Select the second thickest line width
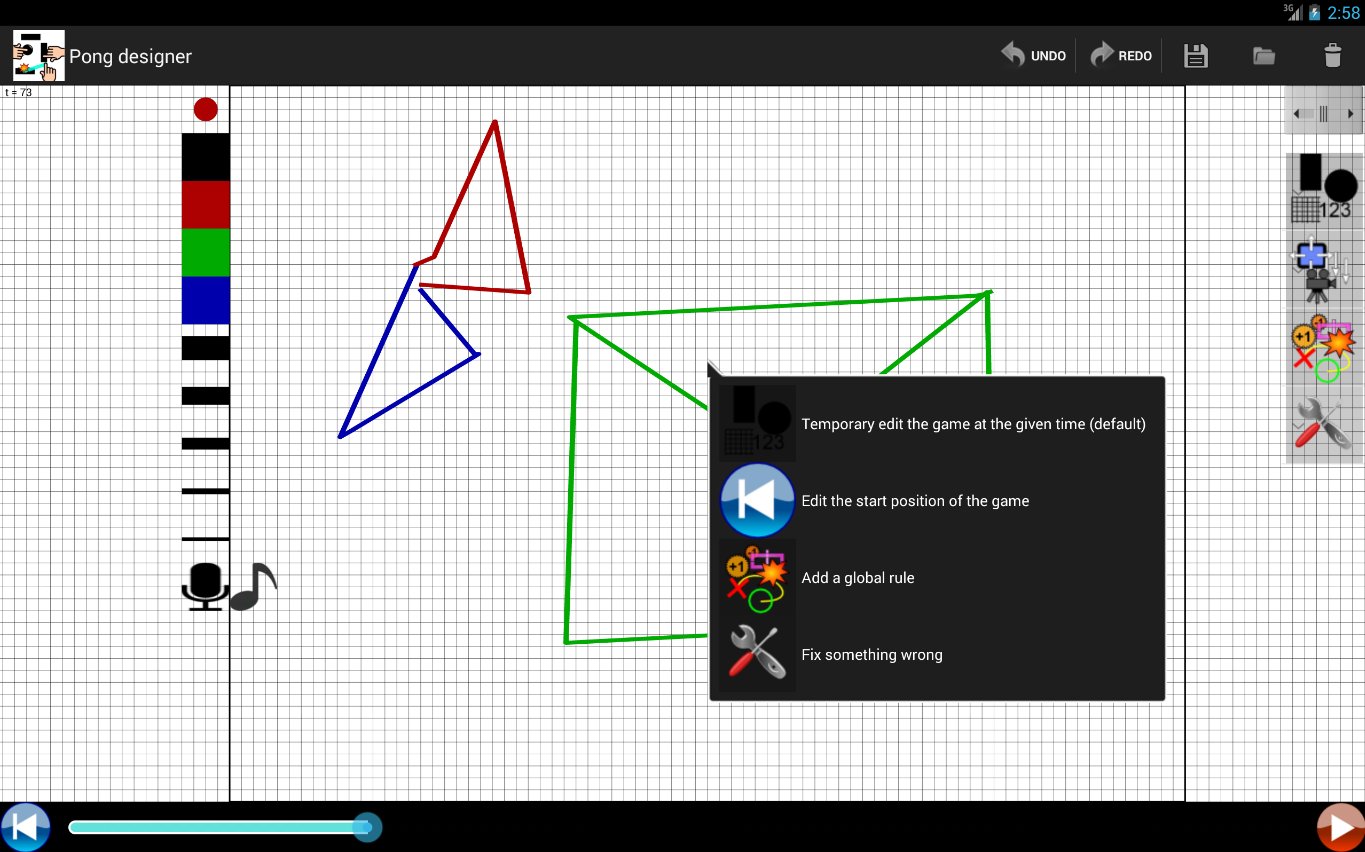Image resolution: width=1365 pixels, height=852 pixels. [205, 396]
